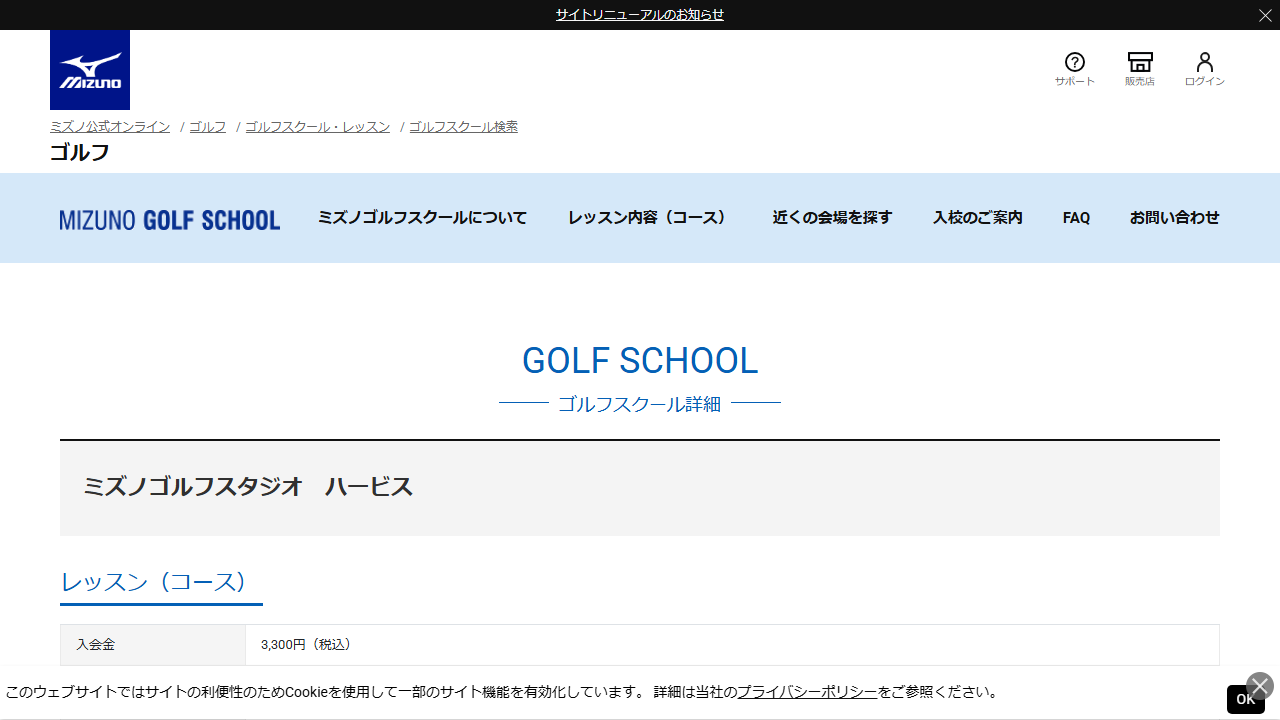Go to ゴルフスクール検索 breadcrumb
Image resolution: width=1280 pixels, height=720 pixels.
(x=464, y=127)
